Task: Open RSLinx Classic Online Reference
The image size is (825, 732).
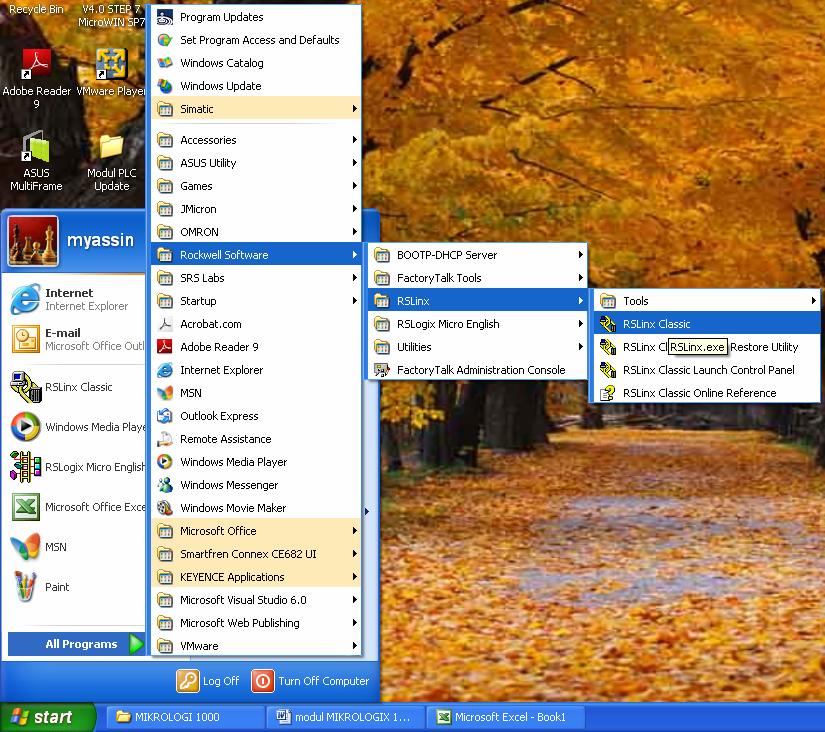Action: tap(707, 393)
